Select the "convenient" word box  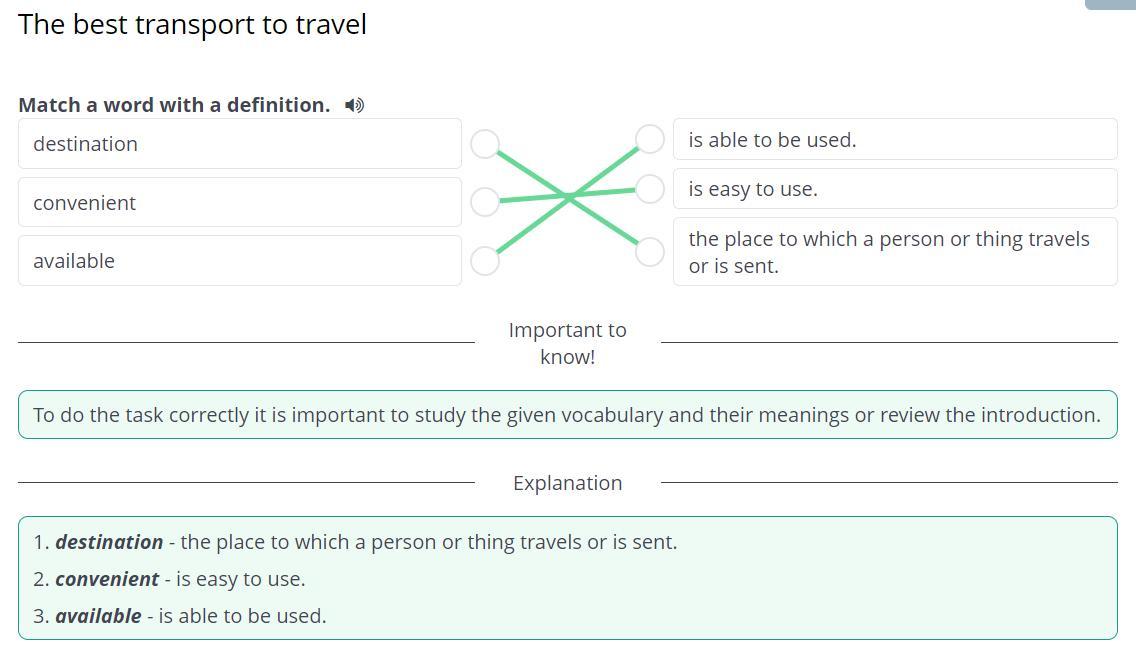click(240, 202)
